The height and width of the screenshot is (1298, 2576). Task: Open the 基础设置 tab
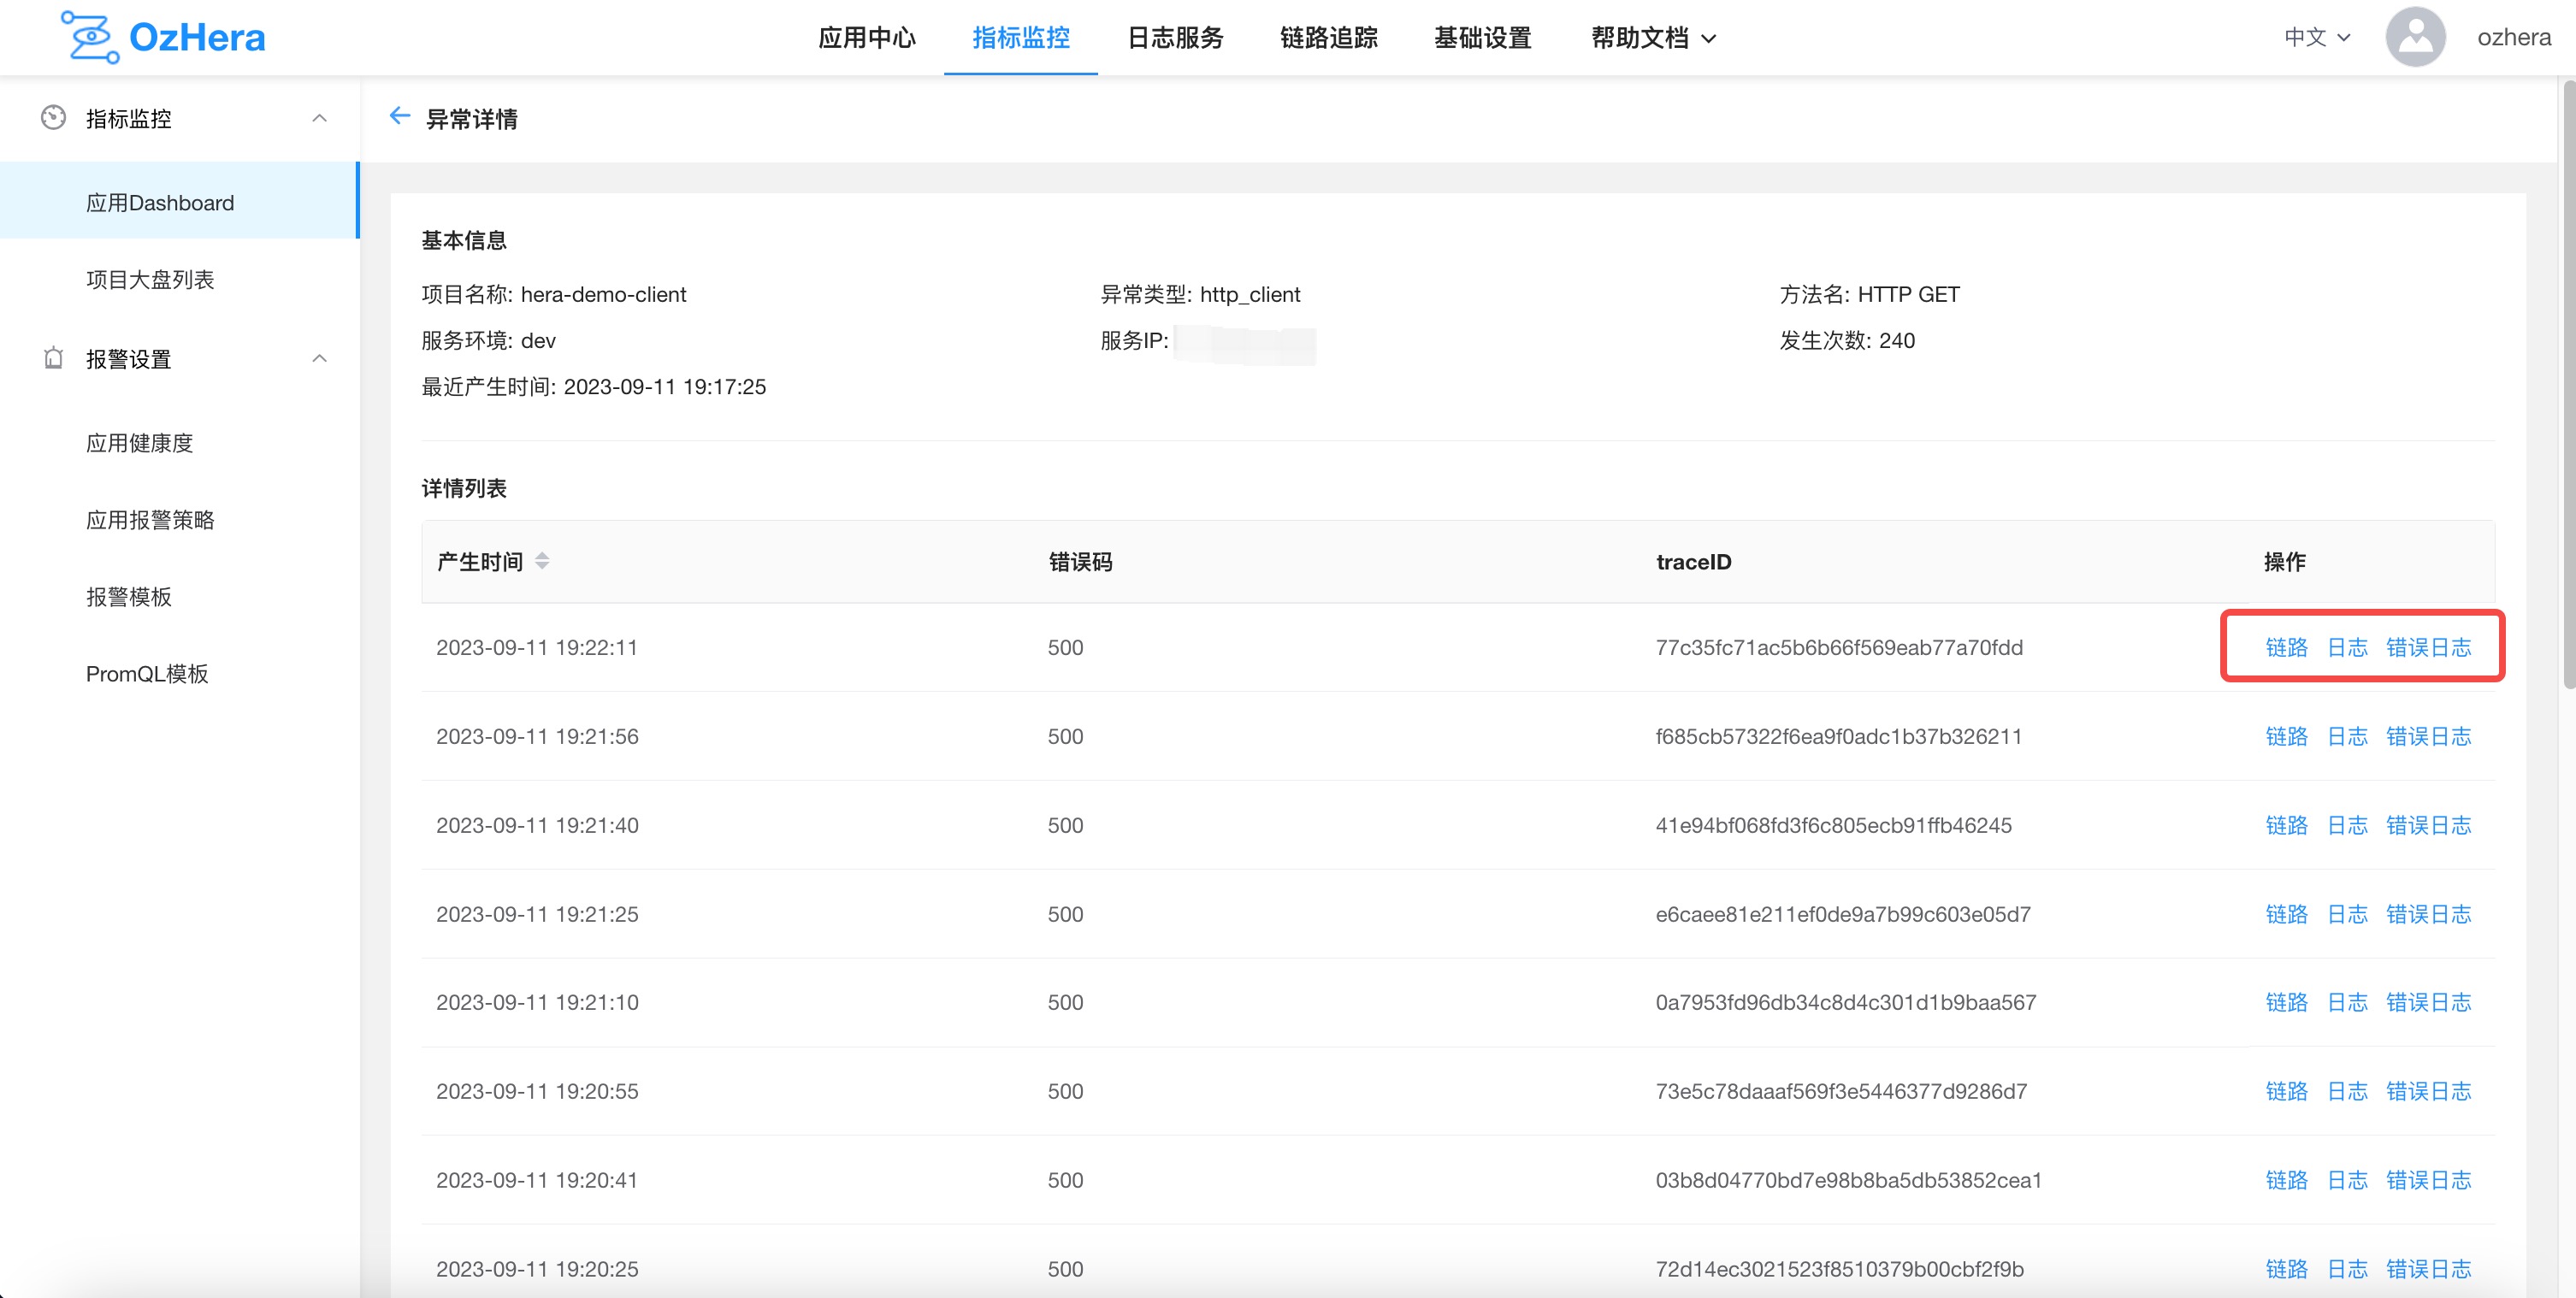click(1483, 38)
